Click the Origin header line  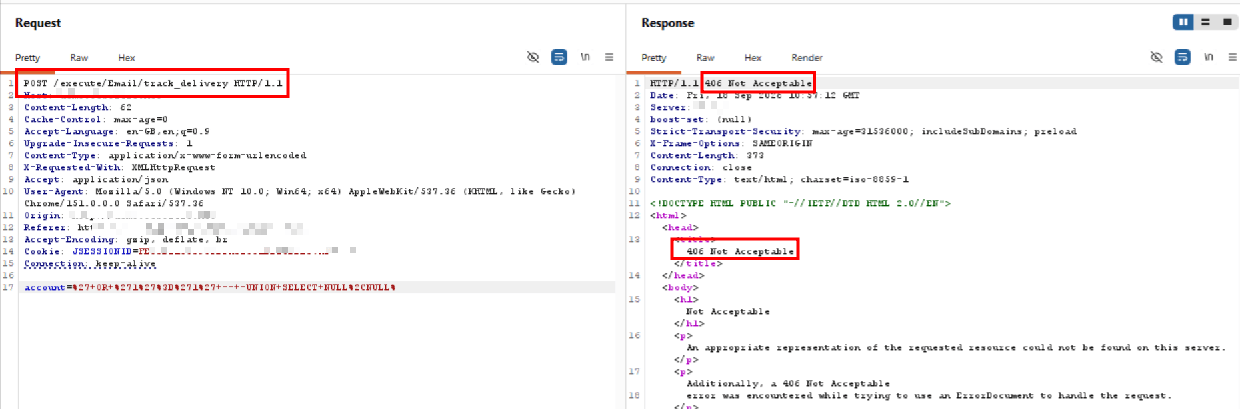click(120, 215)
